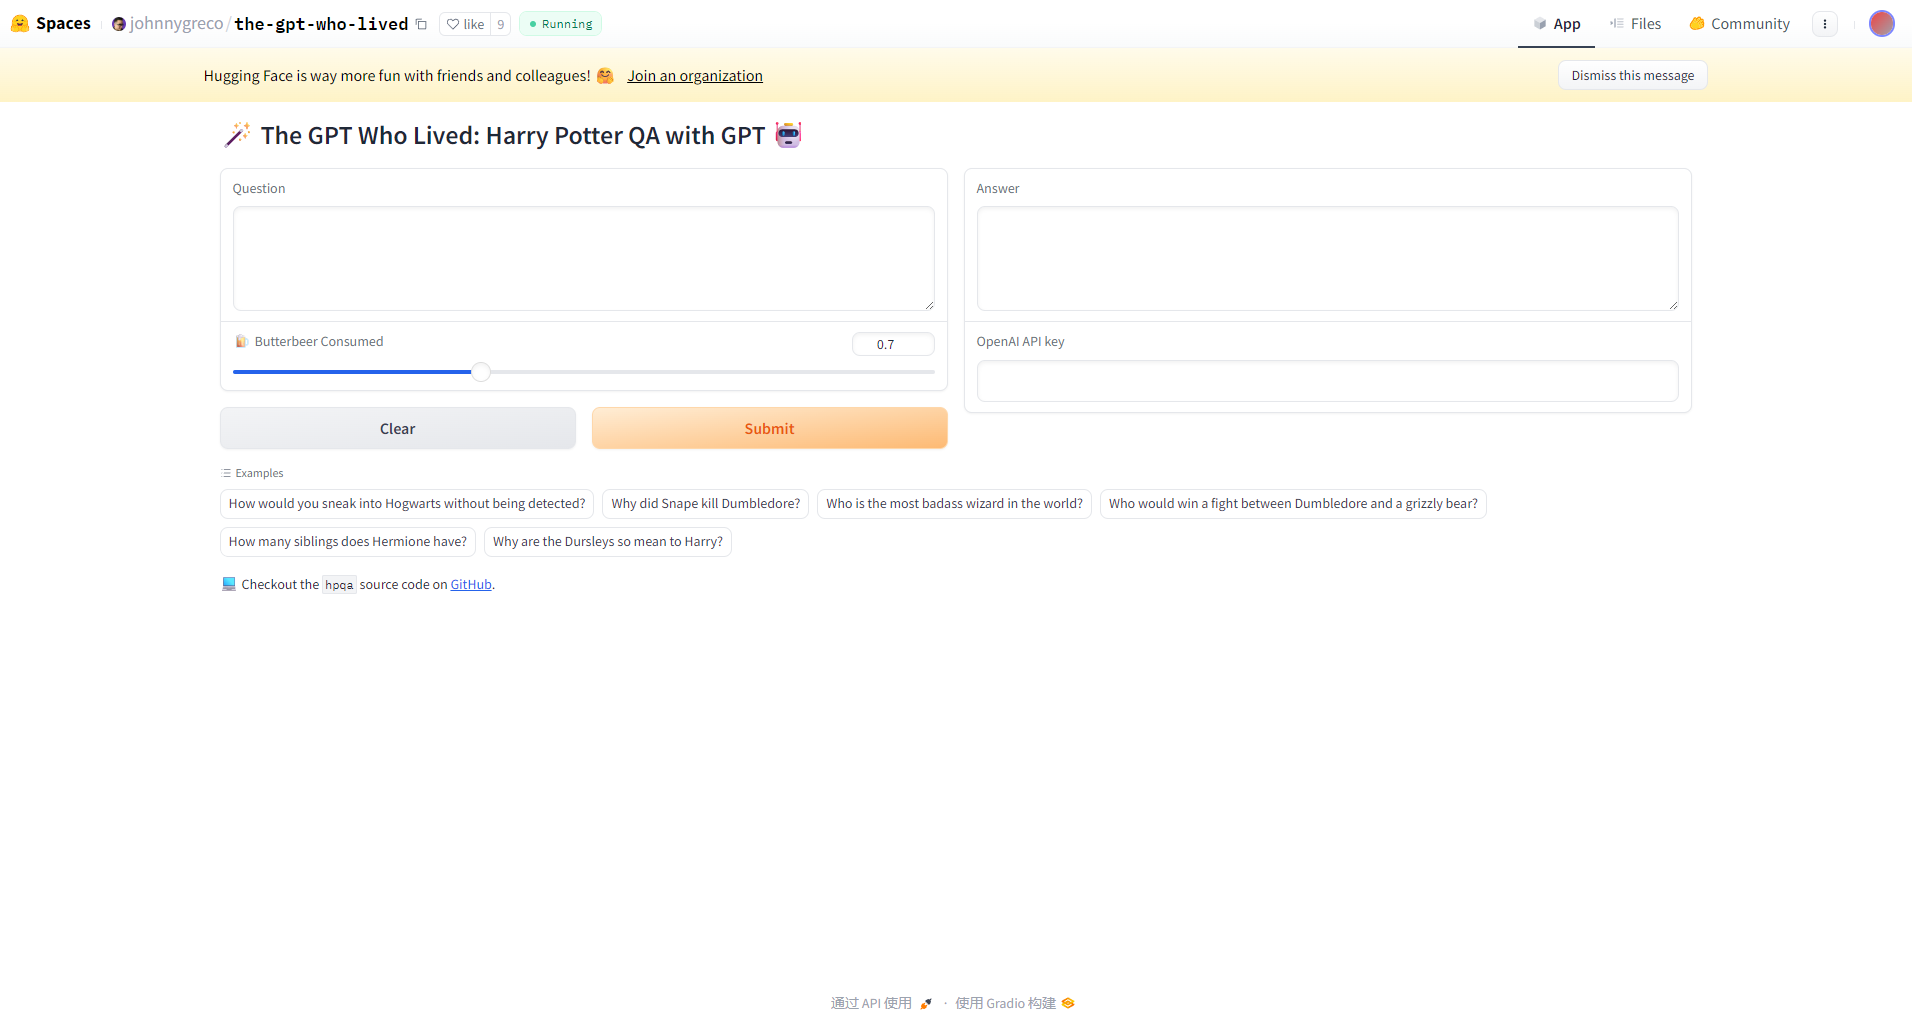Open the user profile avatar menu
The image size is (1912, 1026).
pyautogui.click(x=1881, y=24)
